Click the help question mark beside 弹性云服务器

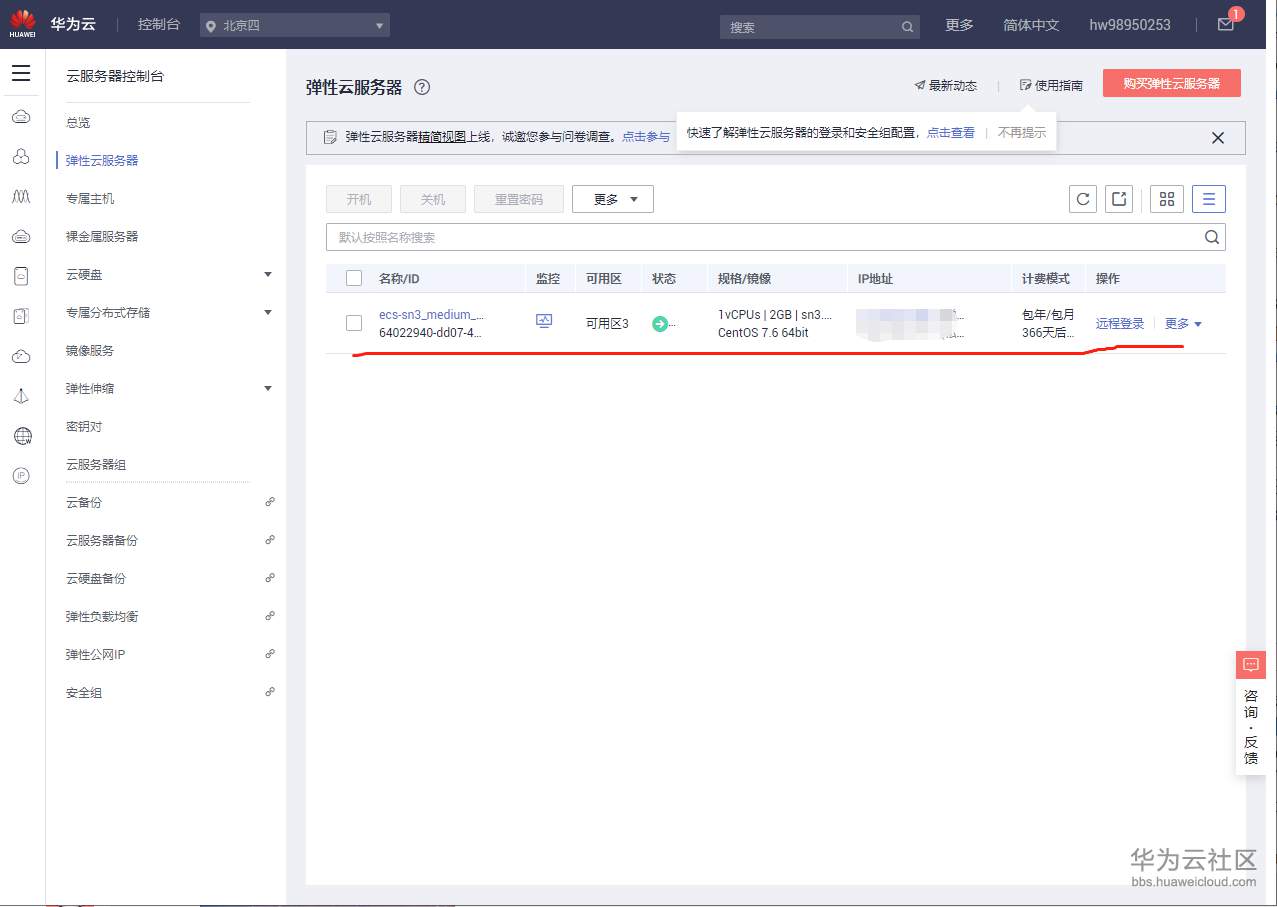[x=422, y=87]
